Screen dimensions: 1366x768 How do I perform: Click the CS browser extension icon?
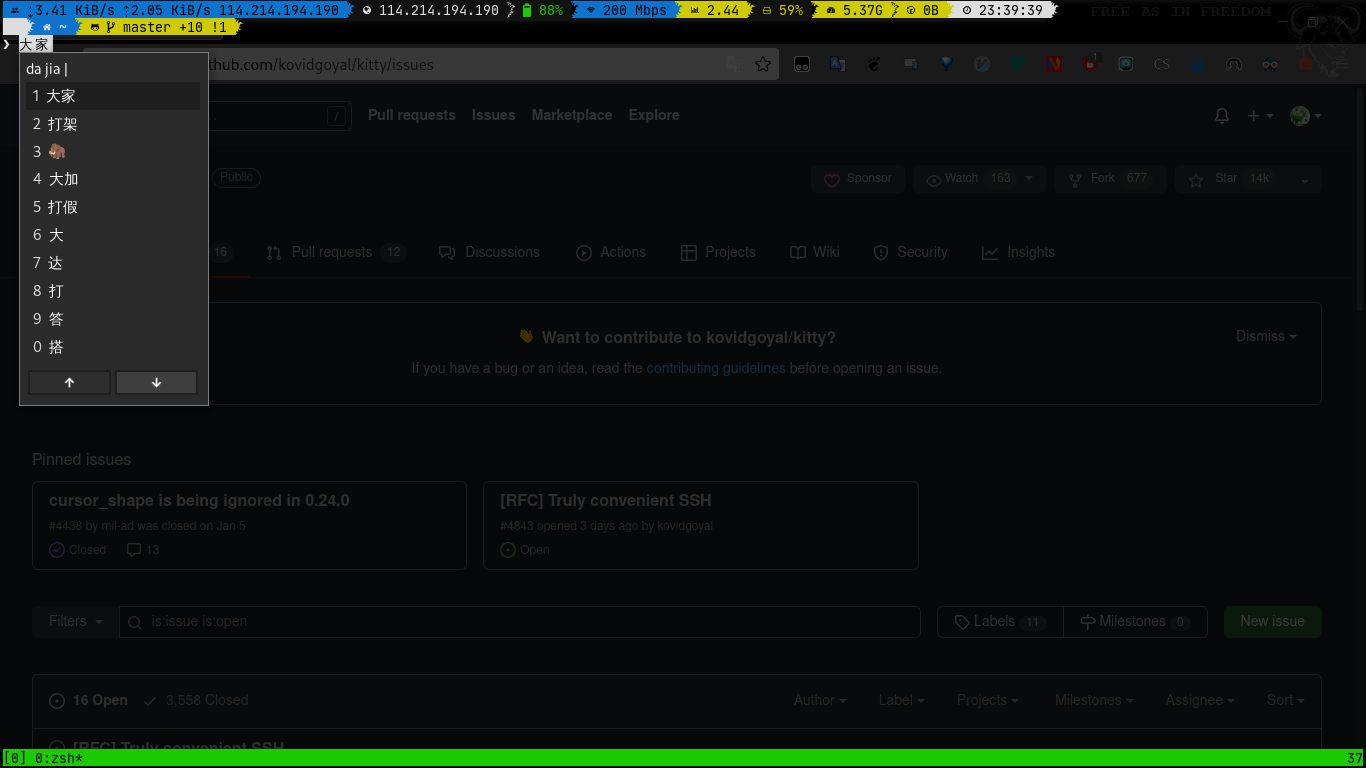(1161, 63)
